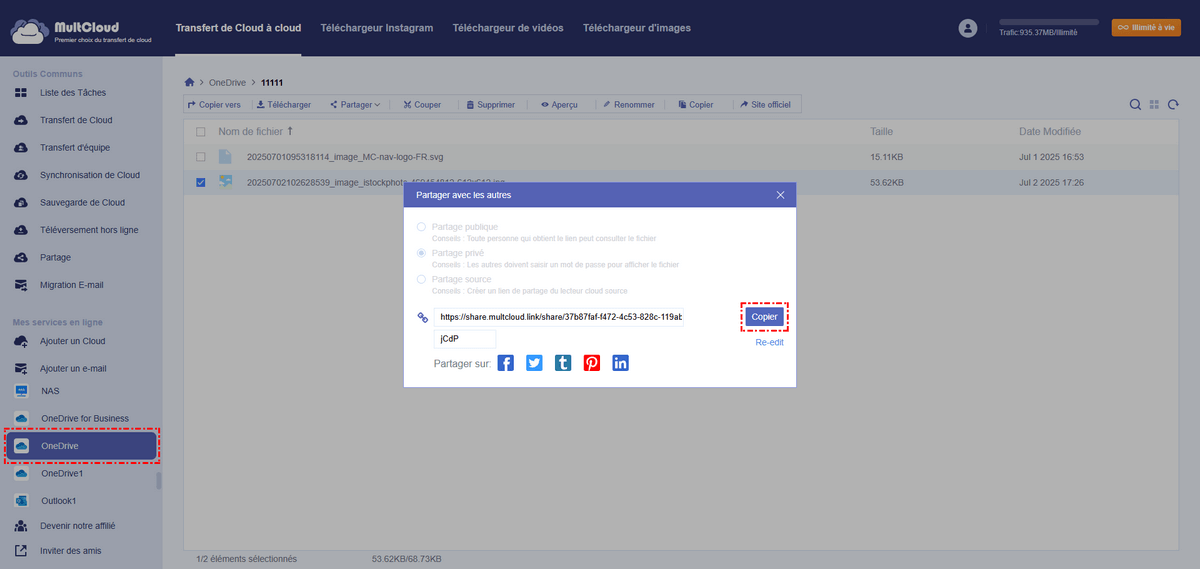Switch to Téléchargeur de vidéos tab
Screen dimensions: 1200x569
coord(507,28)
